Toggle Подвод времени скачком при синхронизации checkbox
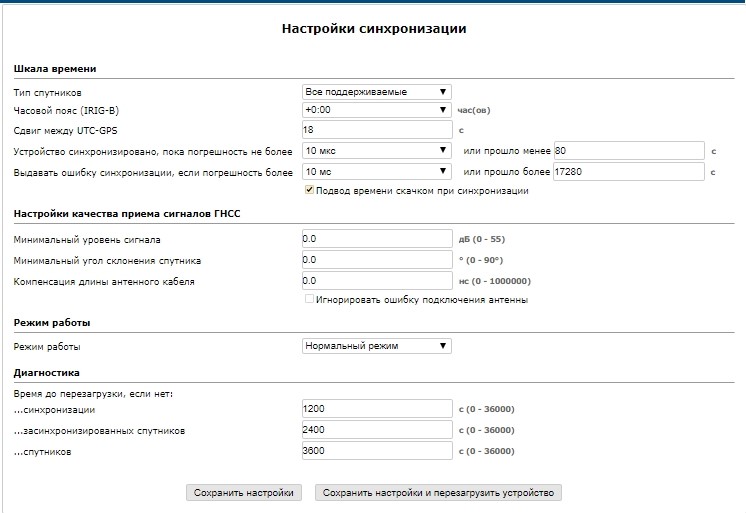 coord(309,191)
